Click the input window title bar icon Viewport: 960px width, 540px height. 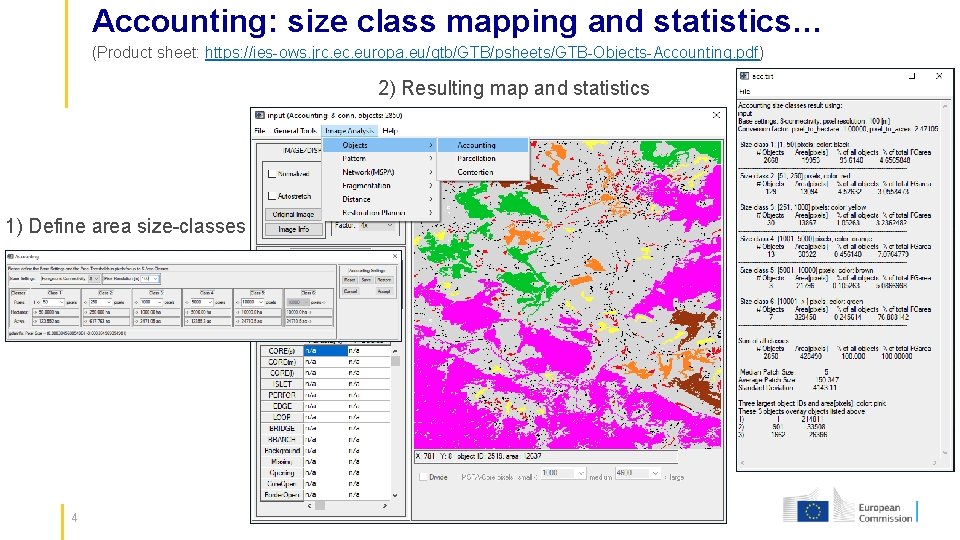(x=260, y=115)
